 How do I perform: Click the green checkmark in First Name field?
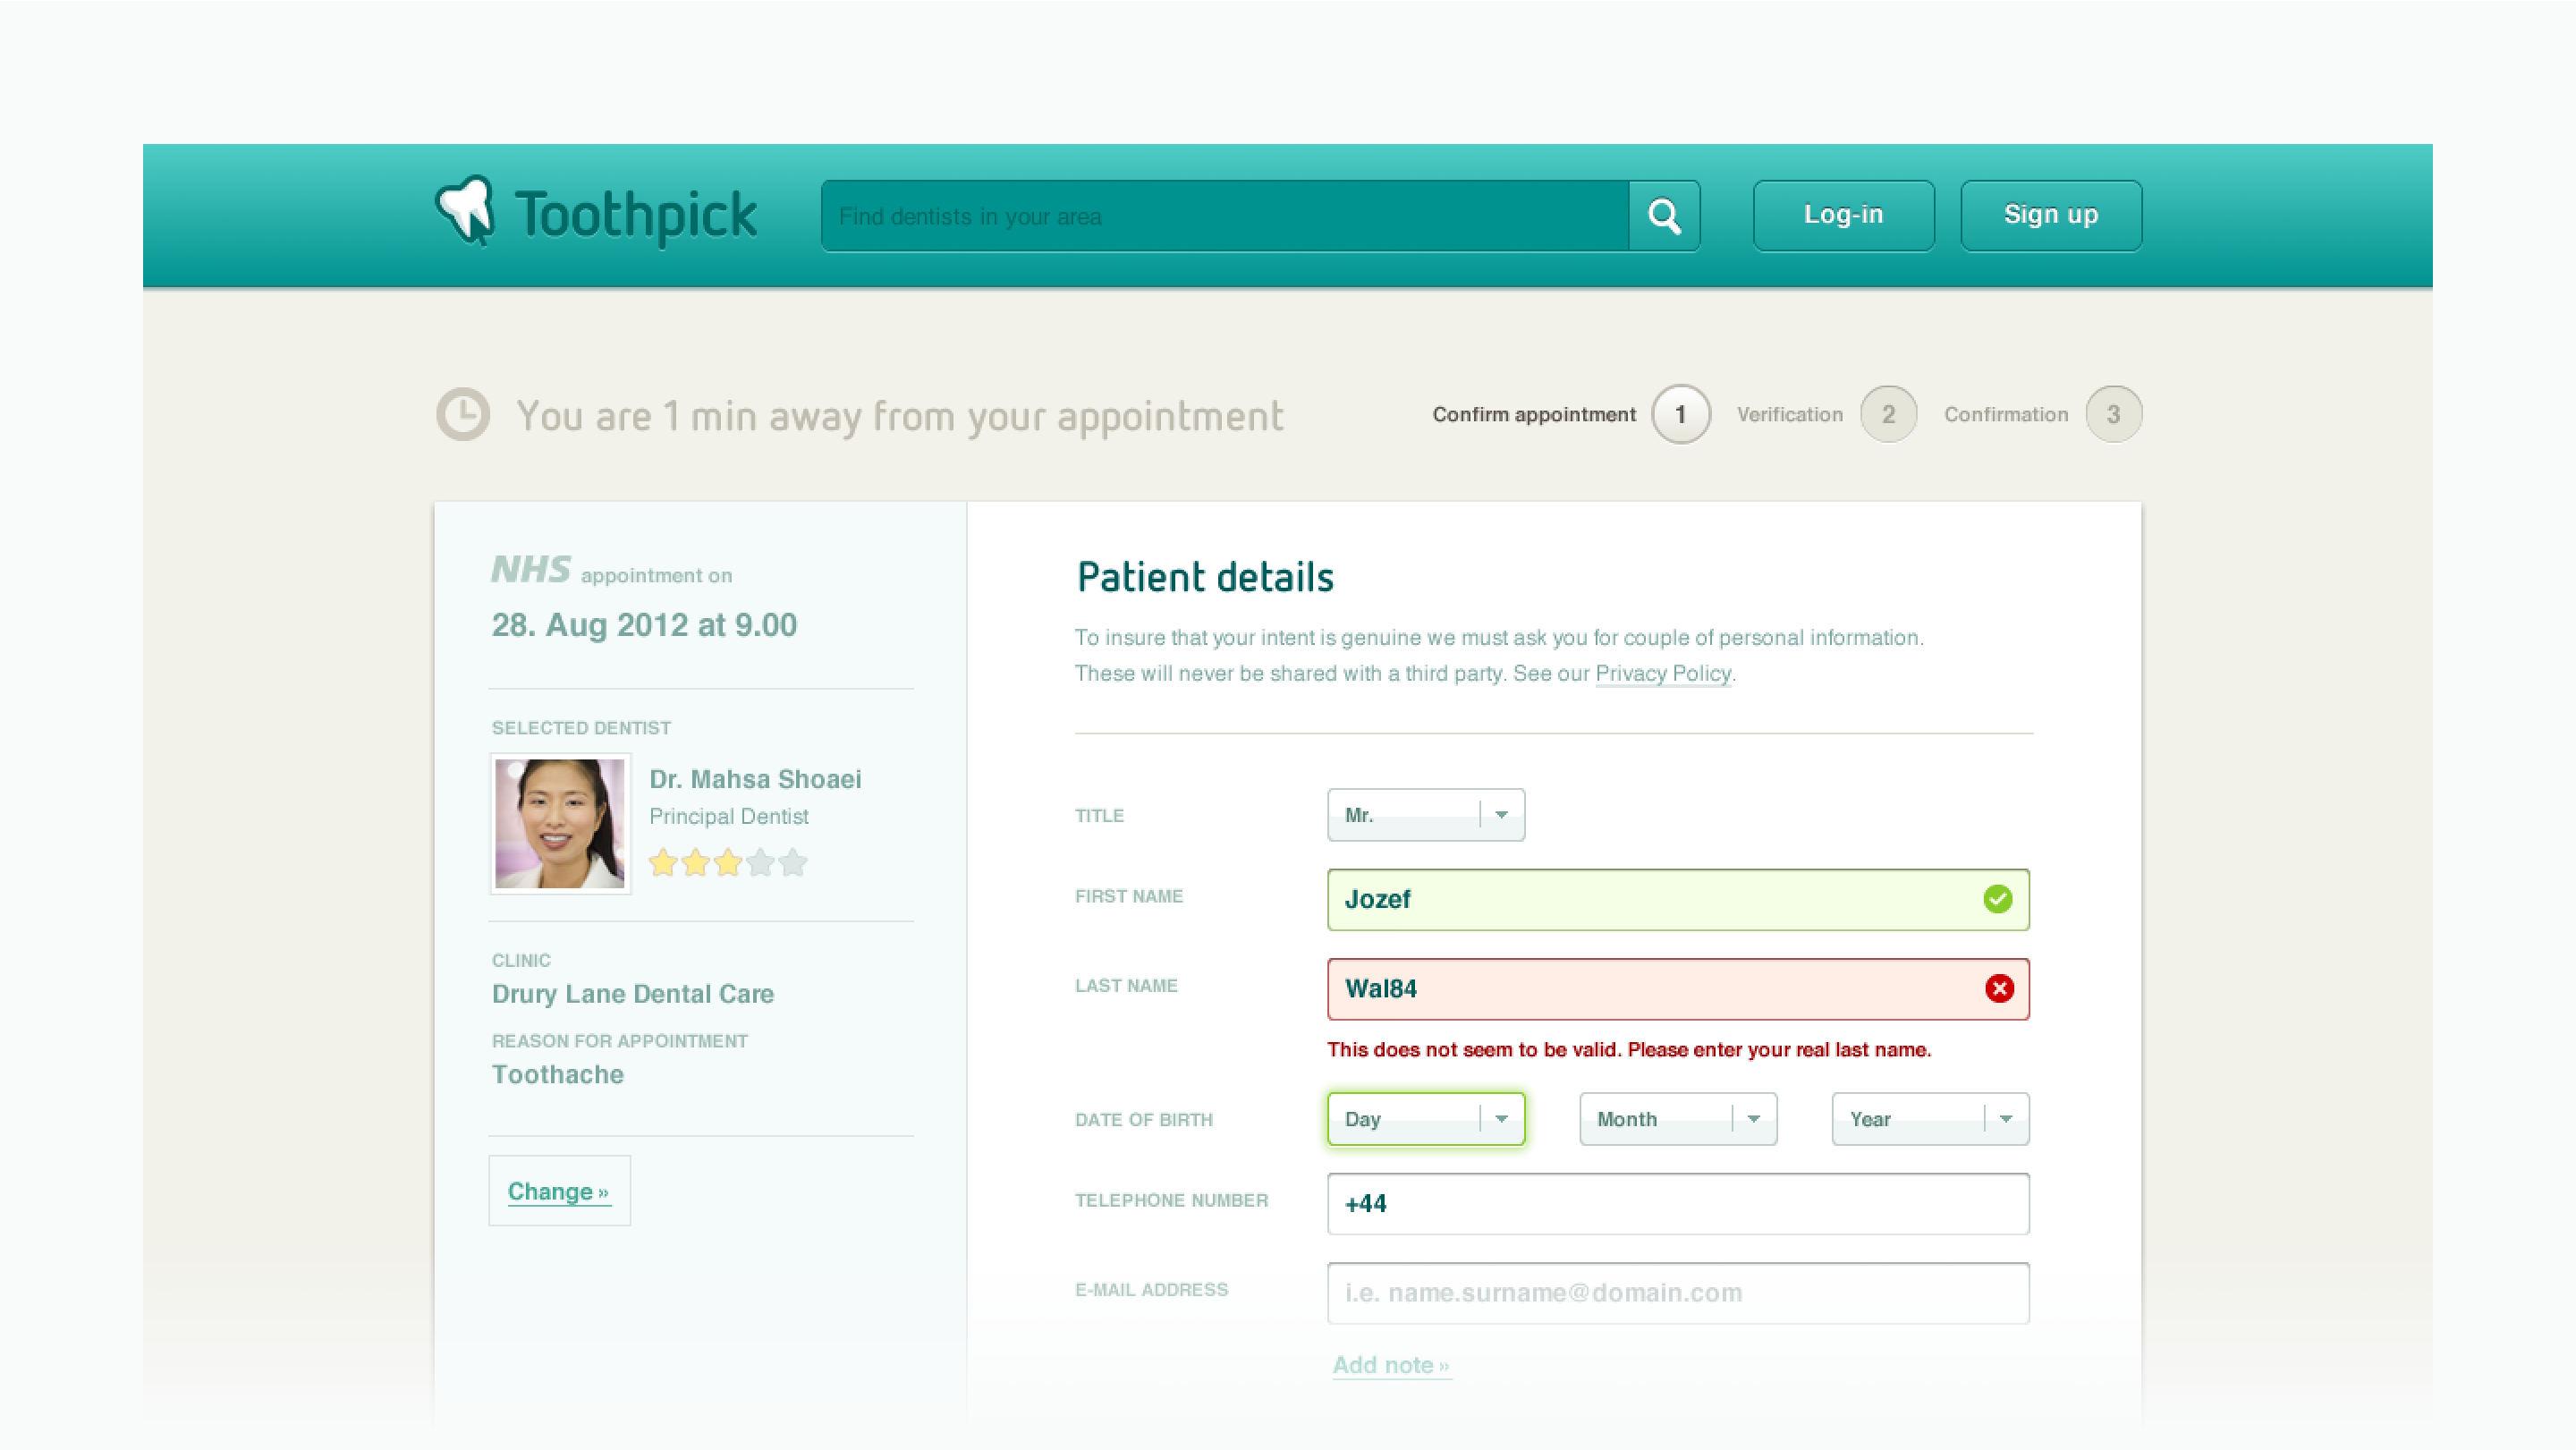coord(1997,899)
